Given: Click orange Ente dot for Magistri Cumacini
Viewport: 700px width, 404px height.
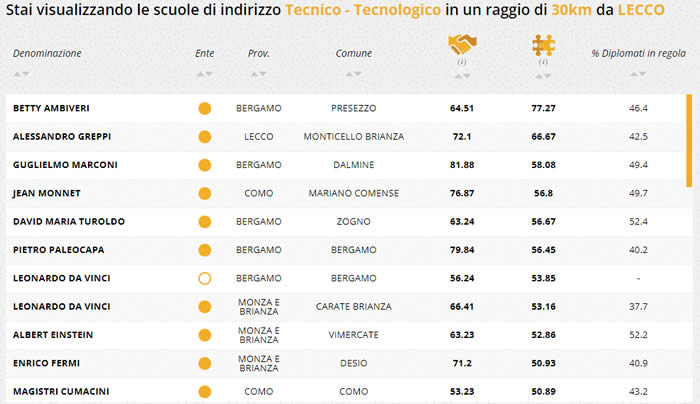Looking at the screenshot, I should [x=204, y=392].
